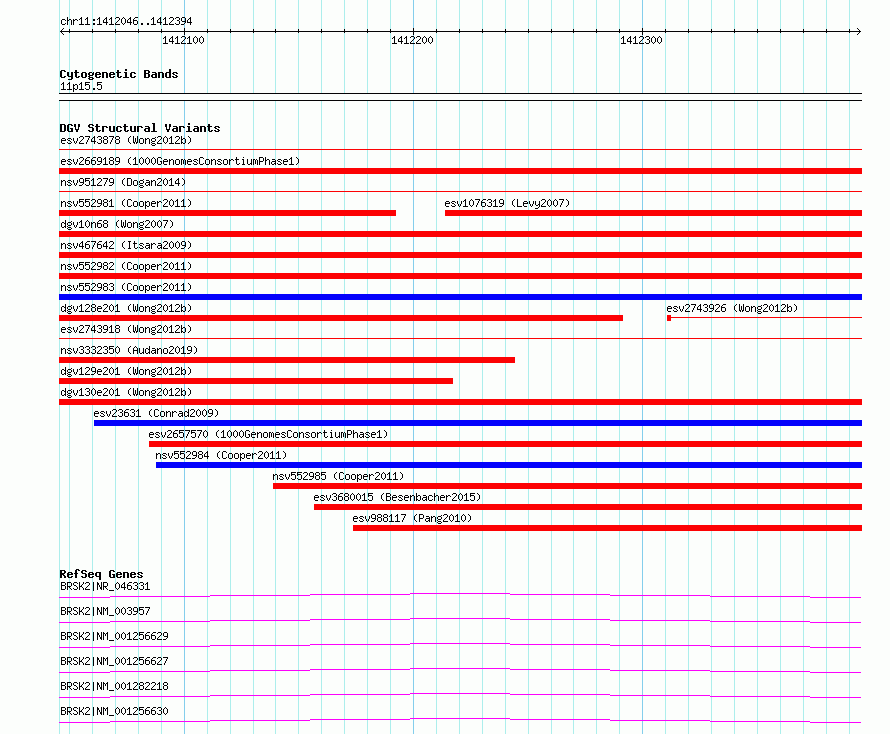Click the DGV Structural Variants track title

[x=140, y=128]
